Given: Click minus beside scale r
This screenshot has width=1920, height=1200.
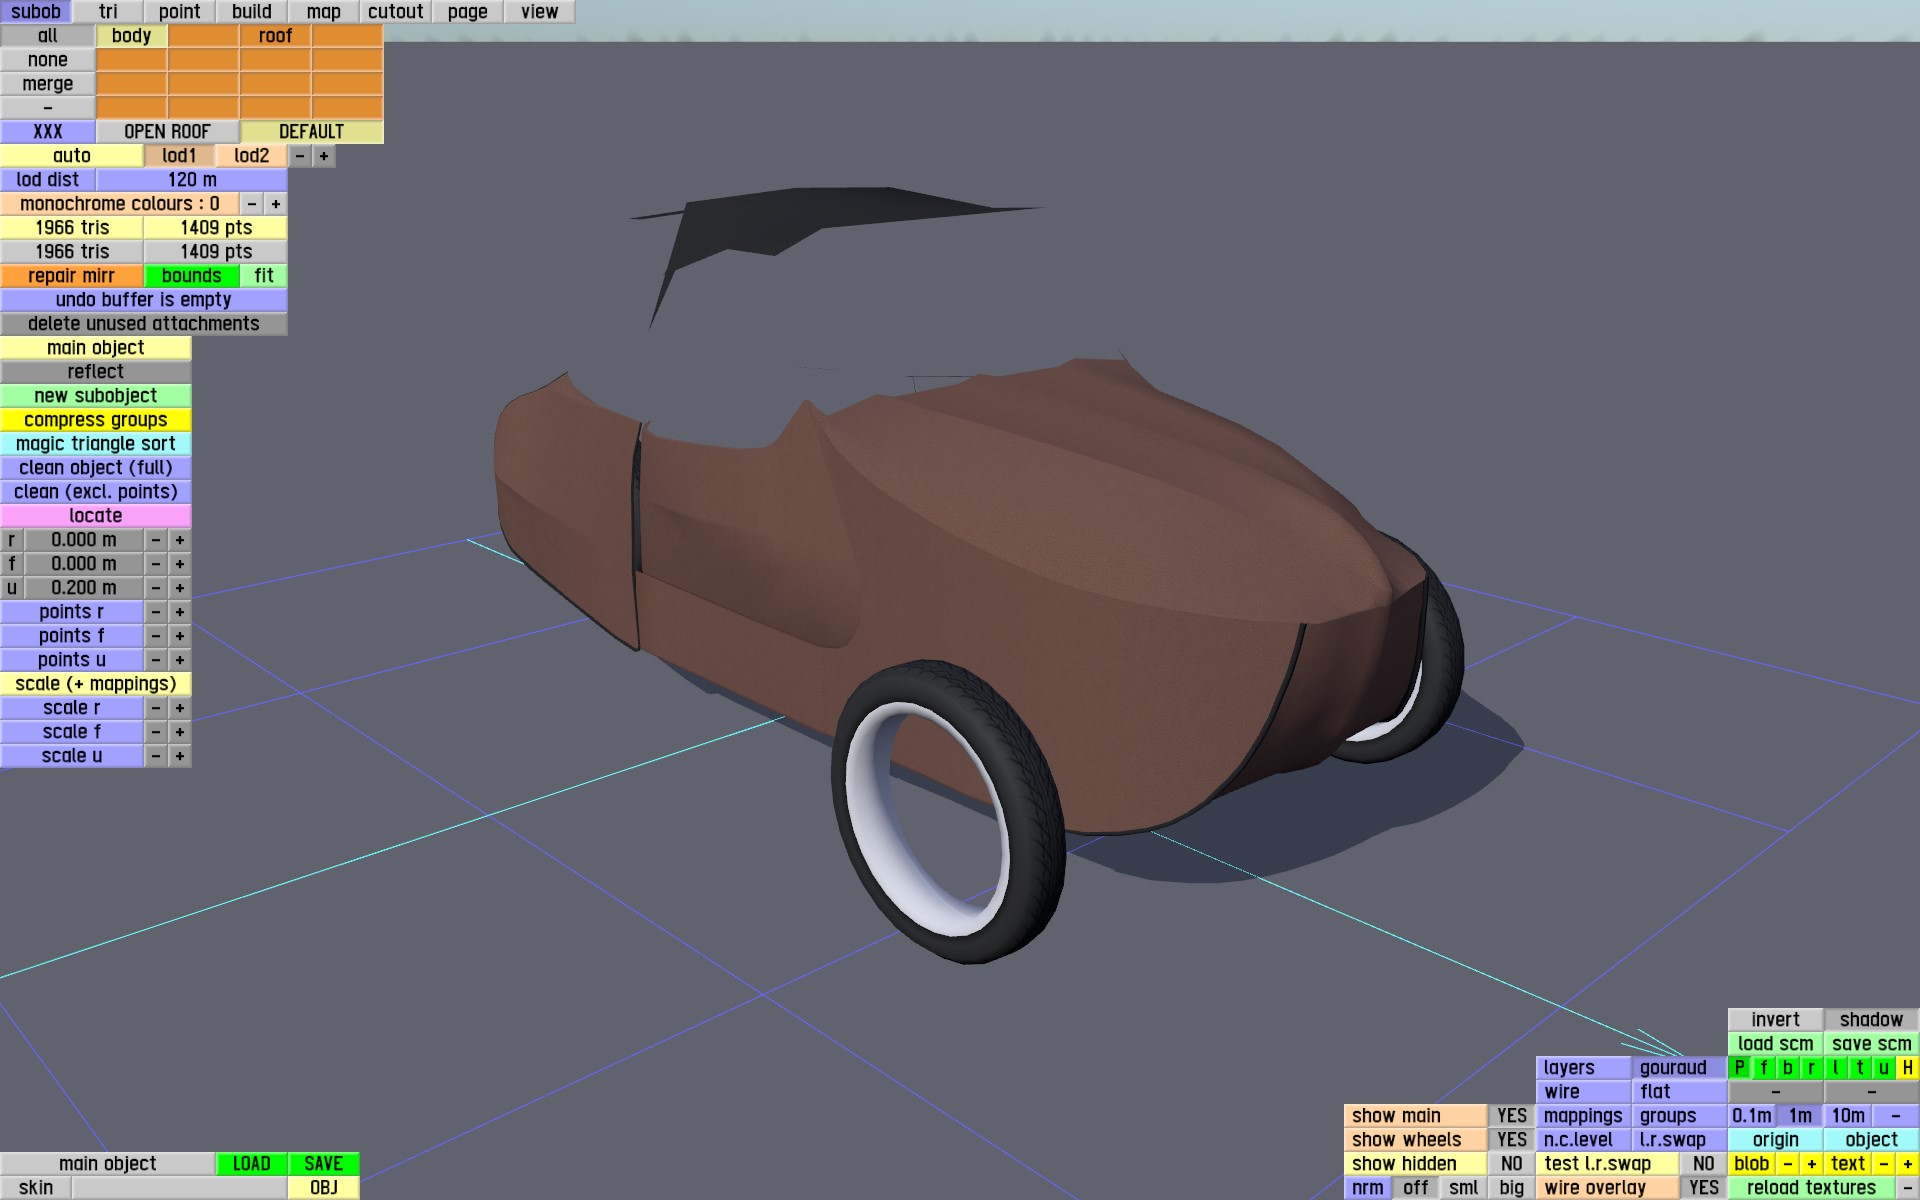Looking at the screenshot, I should coord(156,708).
